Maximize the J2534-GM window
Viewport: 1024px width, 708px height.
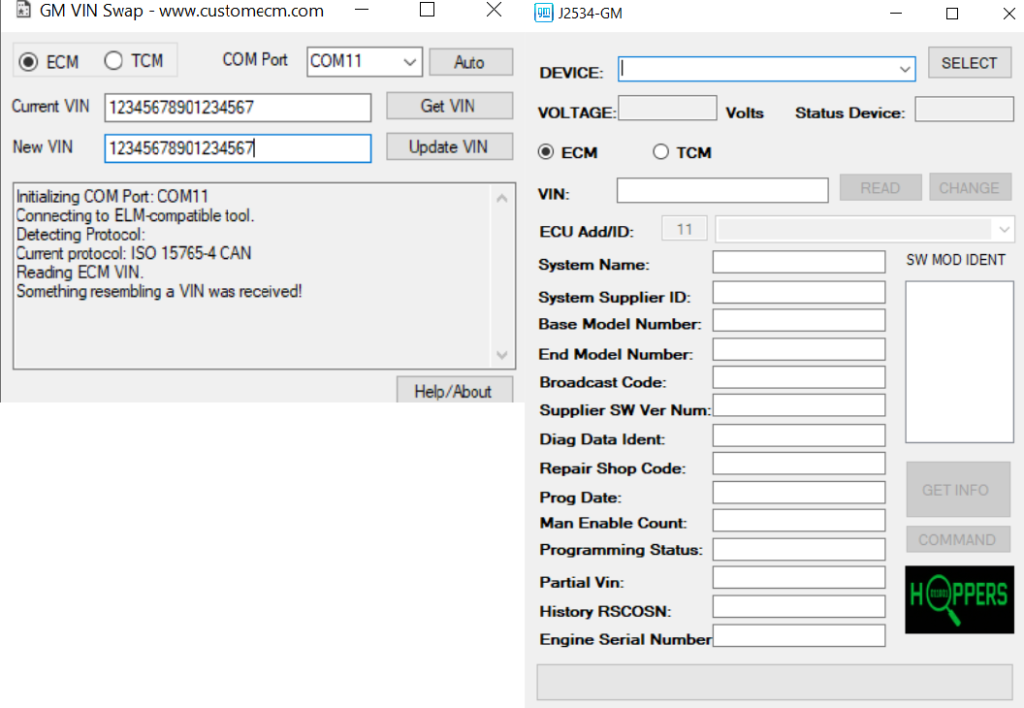point(952,14)
